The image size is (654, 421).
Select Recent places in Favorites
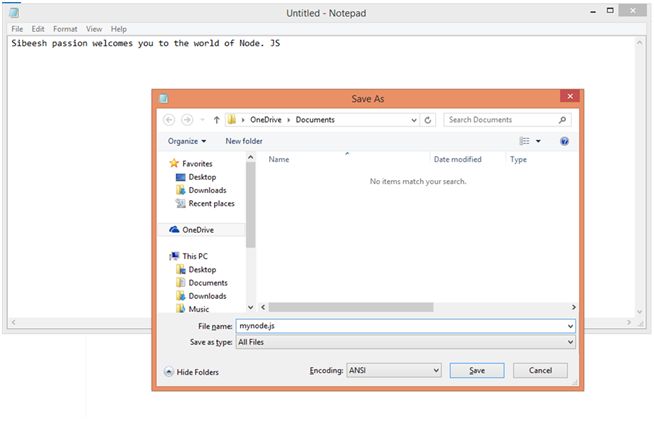click(211, 203)
